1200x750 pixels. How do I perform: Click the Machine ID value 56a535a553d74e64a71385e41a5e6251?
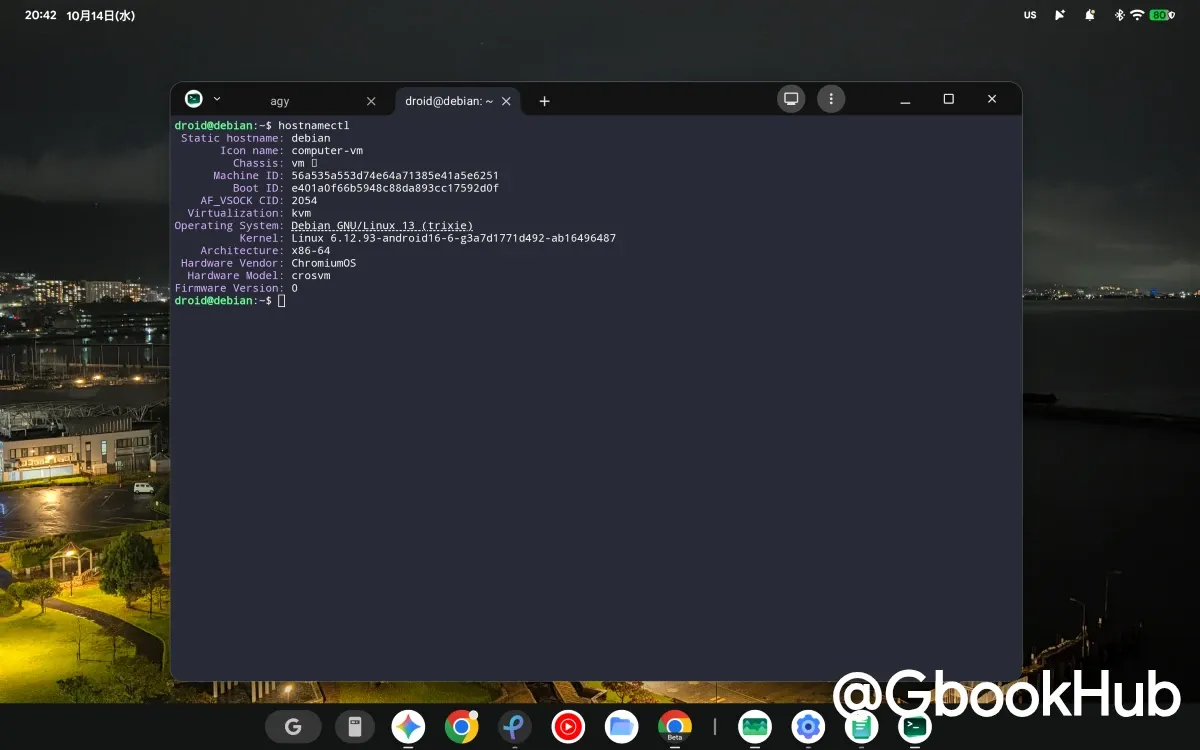click(x=395, y=175)
